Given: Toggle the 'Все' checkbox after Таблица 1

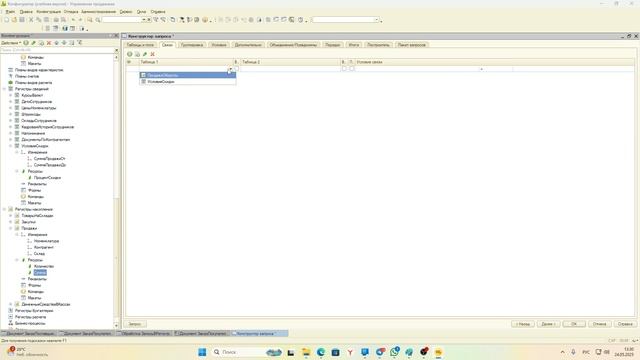Looking at the screenshot, I should (236, 69).
